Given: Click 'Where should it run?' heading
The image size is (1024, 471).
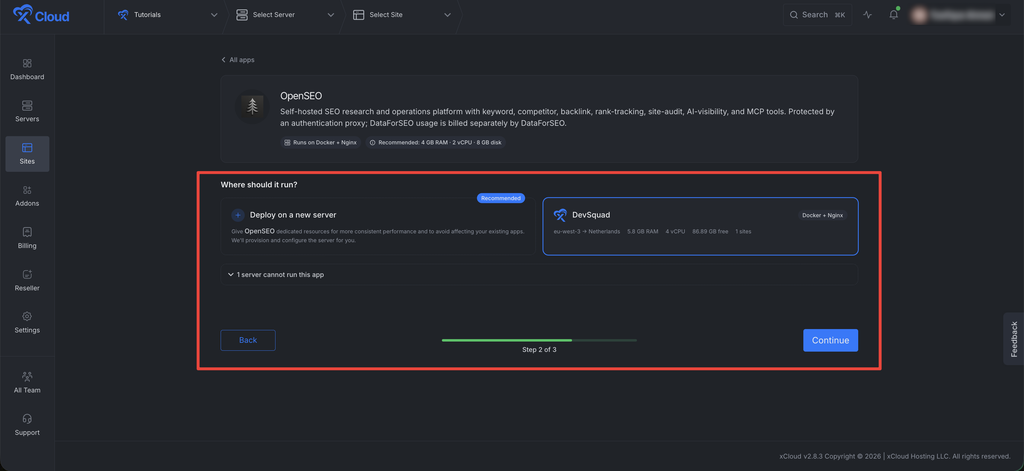Looking at the screenshot, I should click(259, 185).
